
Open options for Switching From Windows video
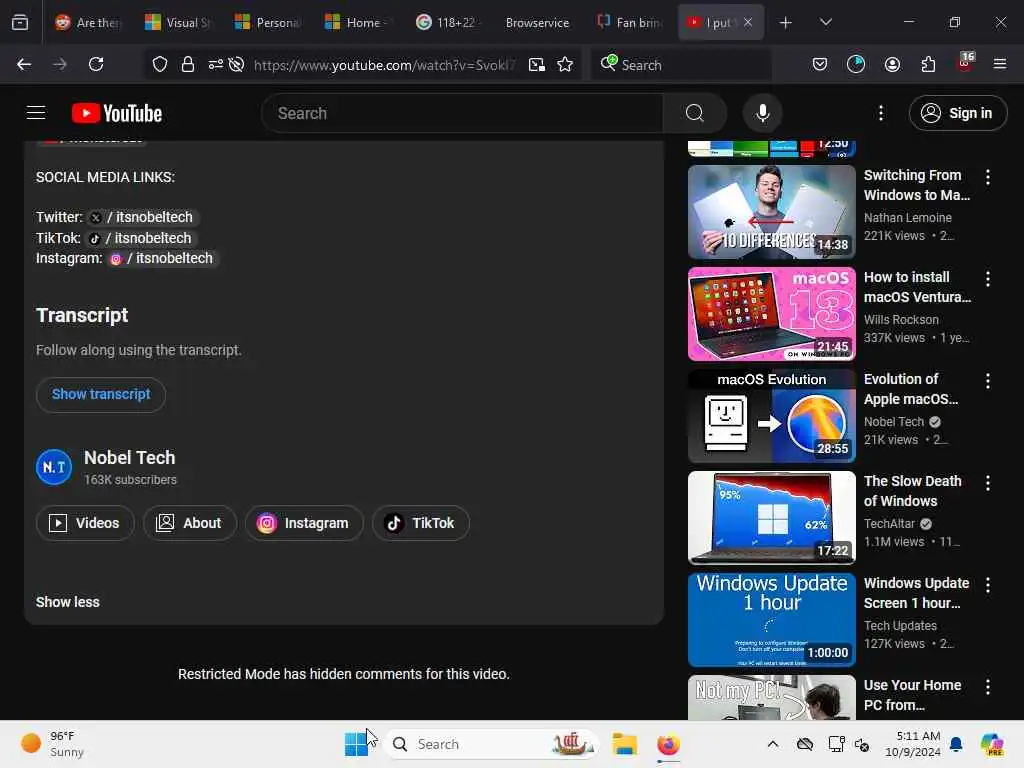pos(987,177)
